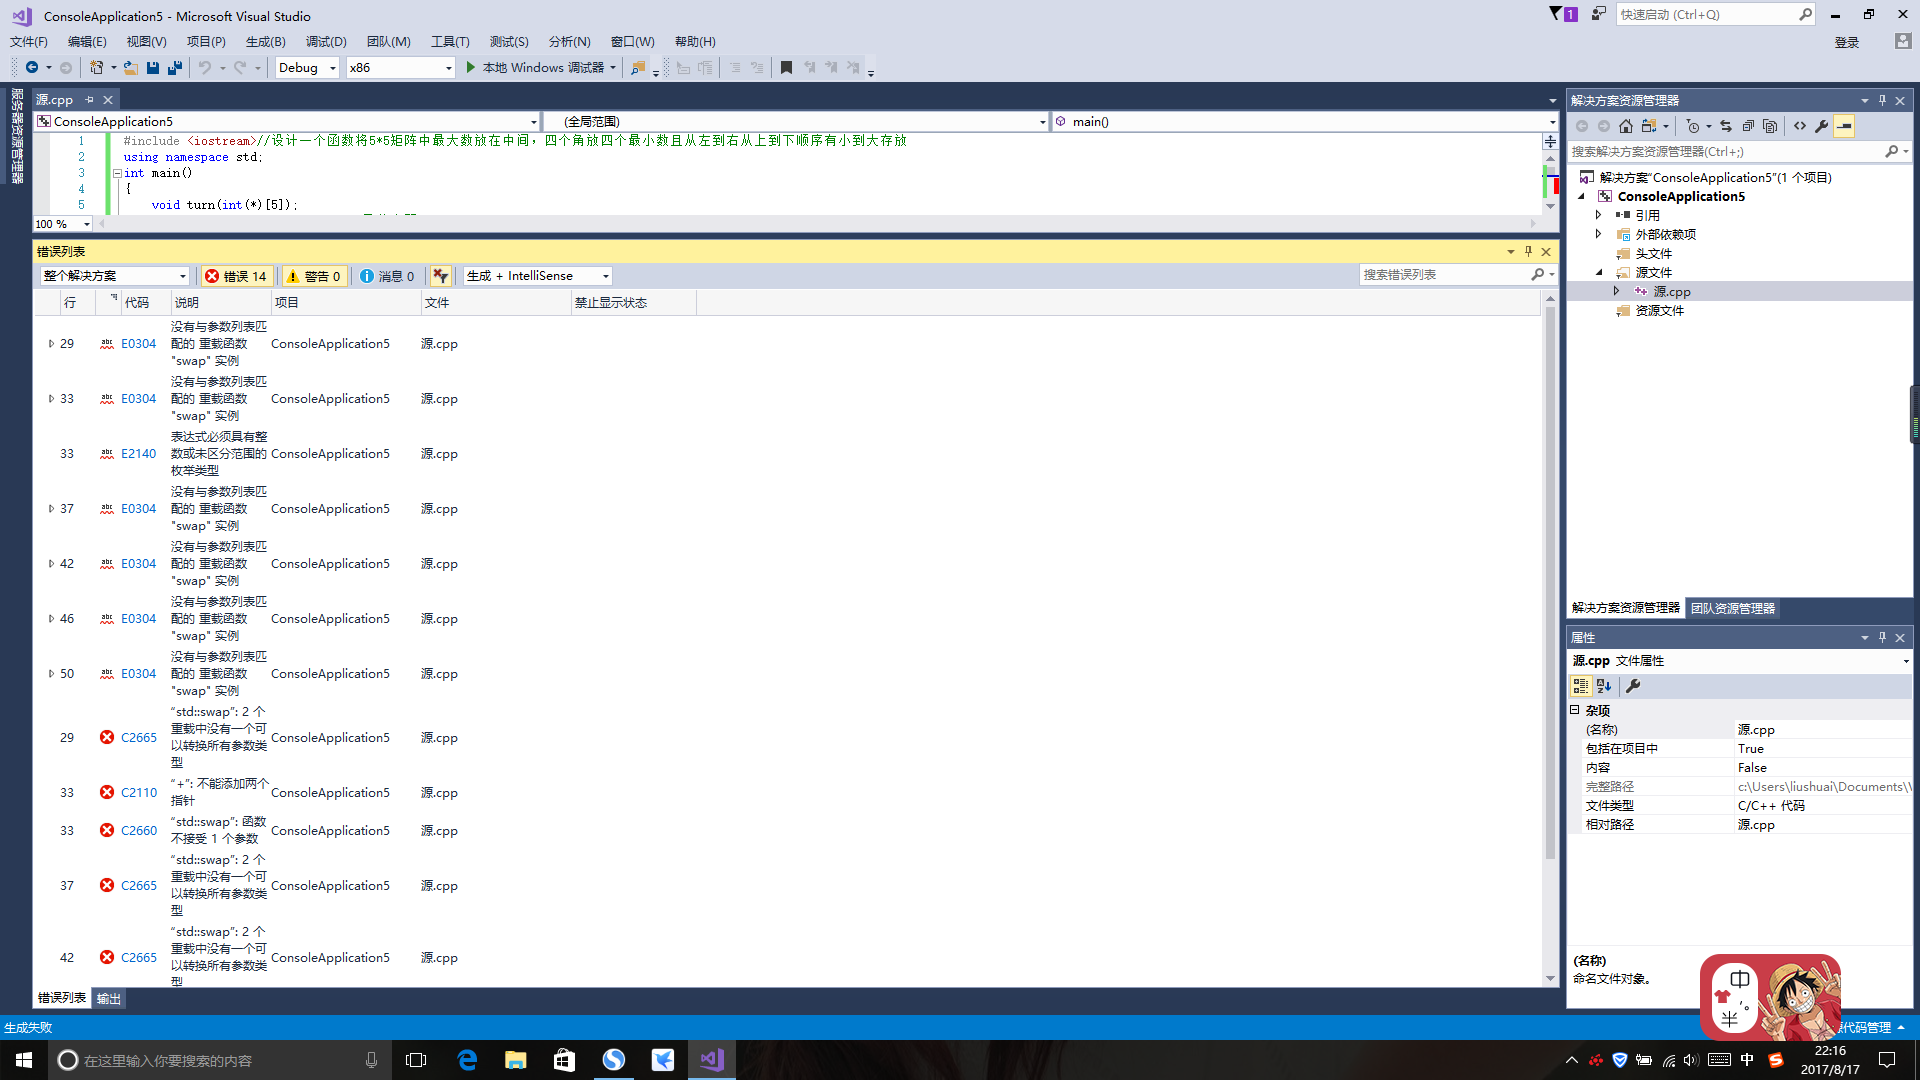Viewport: 1920px width, 1080px height.
Task: Toggle the error list IntelliSense filter funnel button
Action: coord(441,276)
